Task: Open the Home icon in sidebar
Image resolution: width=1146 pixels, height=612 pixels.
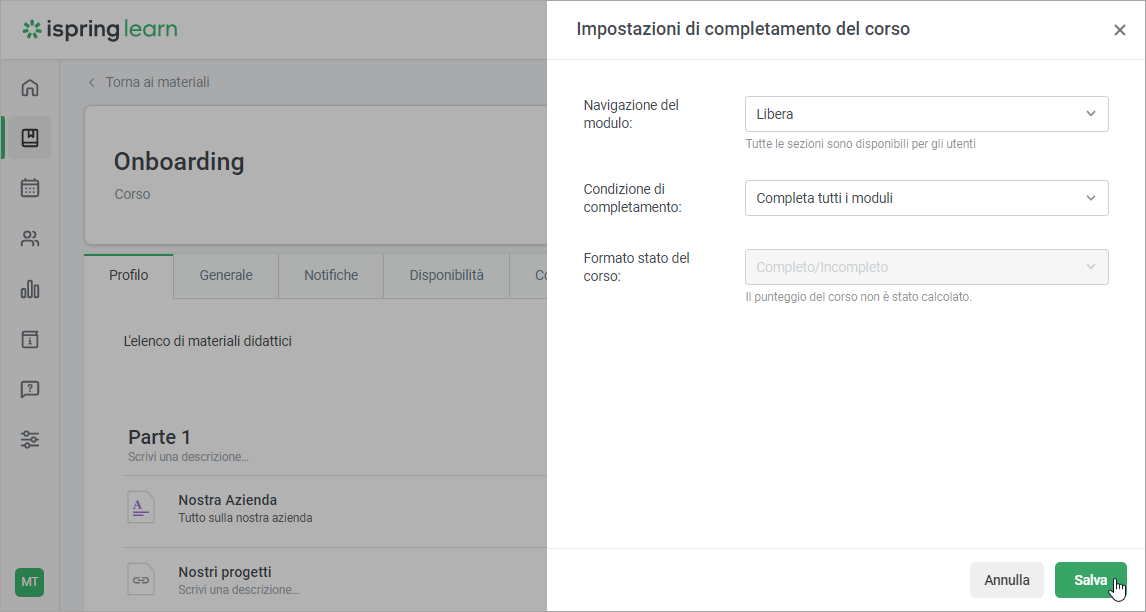Action: tap(30, 87)
